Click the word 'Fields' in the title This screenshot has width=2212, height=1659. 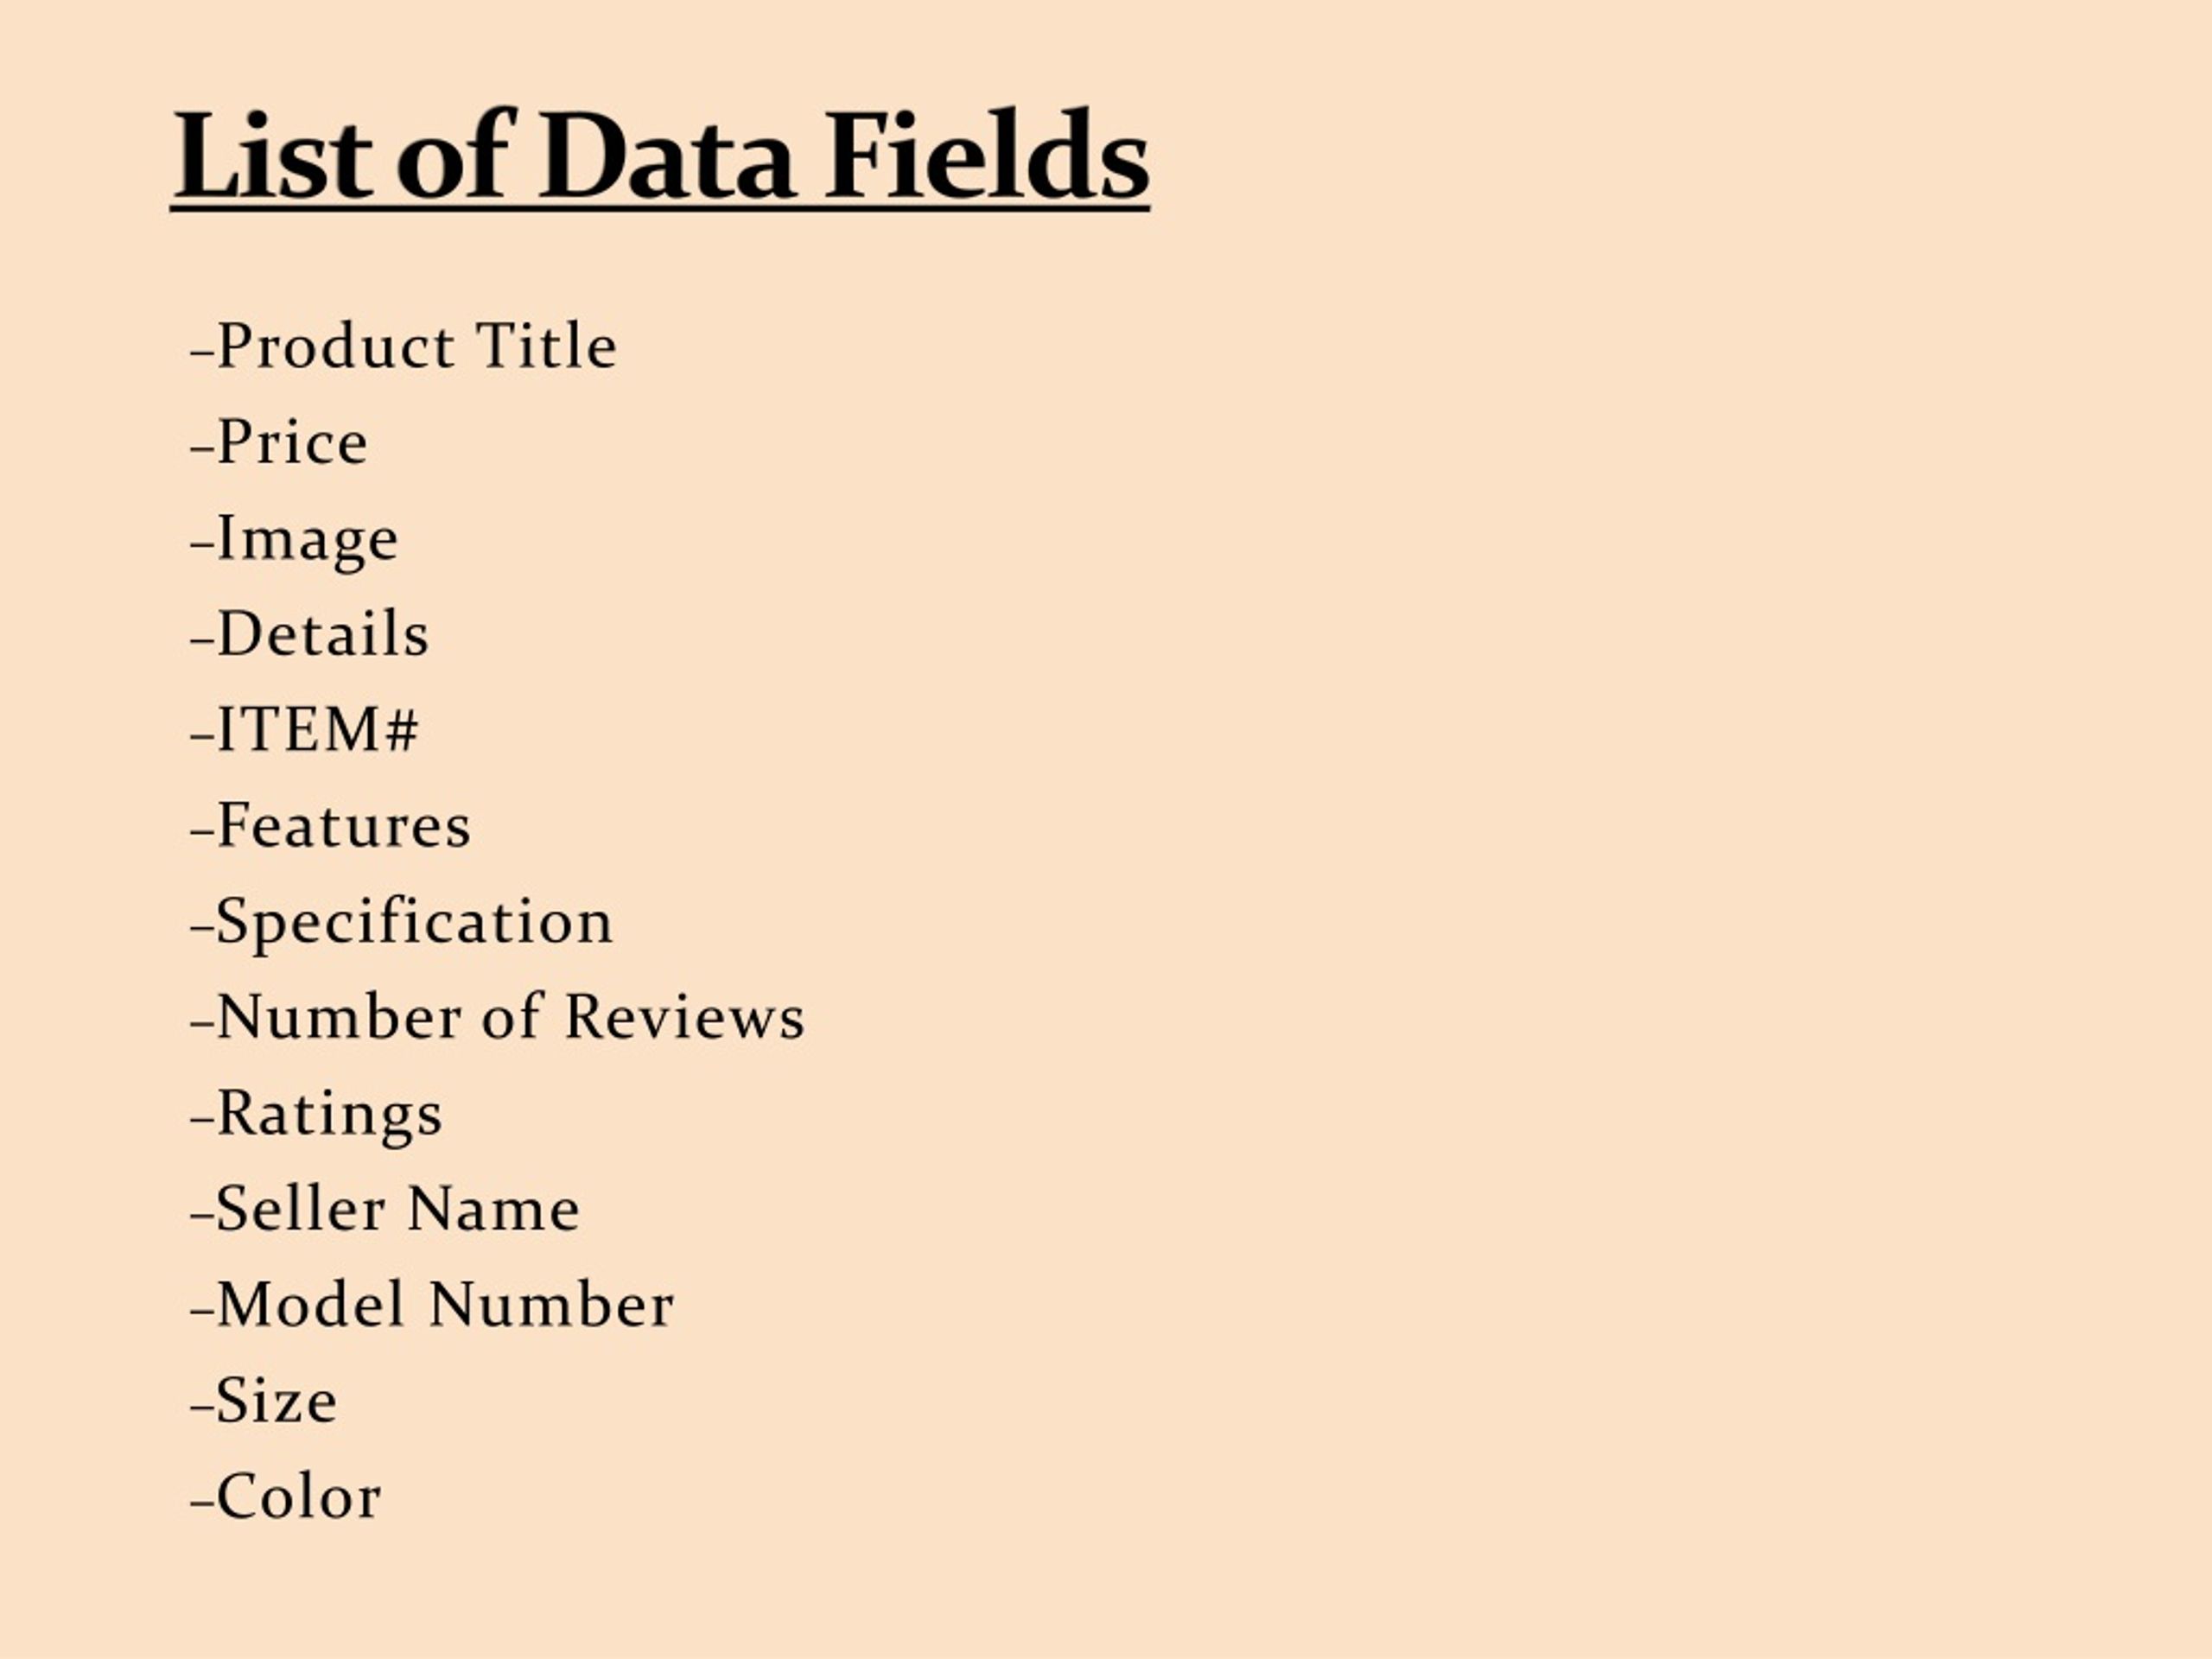coord(987,155)
